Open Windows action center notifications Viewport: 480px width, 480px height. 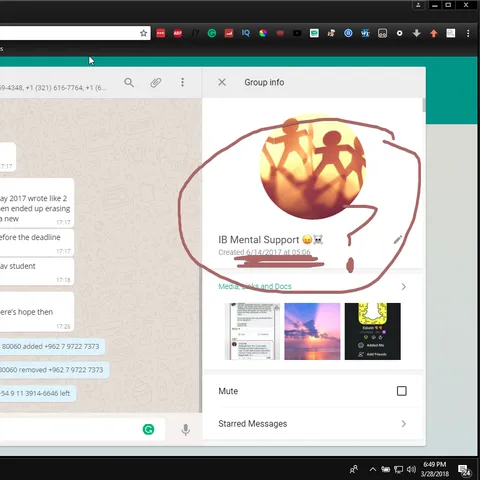(464, 470)
